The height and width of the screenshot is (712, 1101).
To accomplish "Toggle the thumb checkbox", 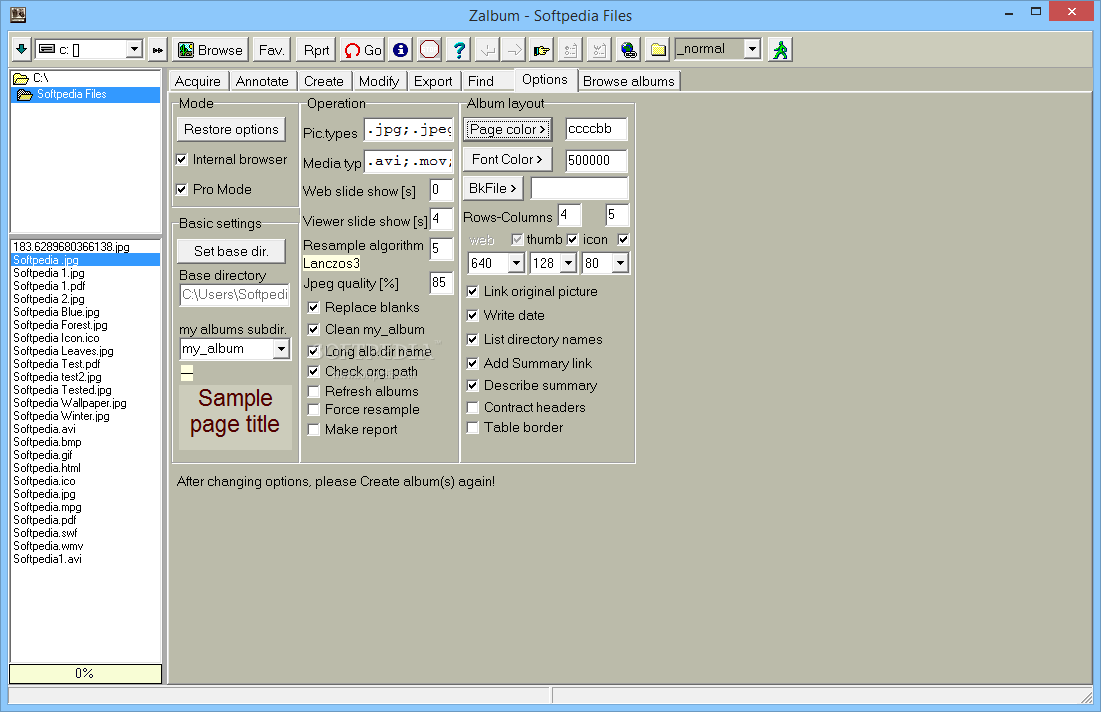I will pos(572,239).
